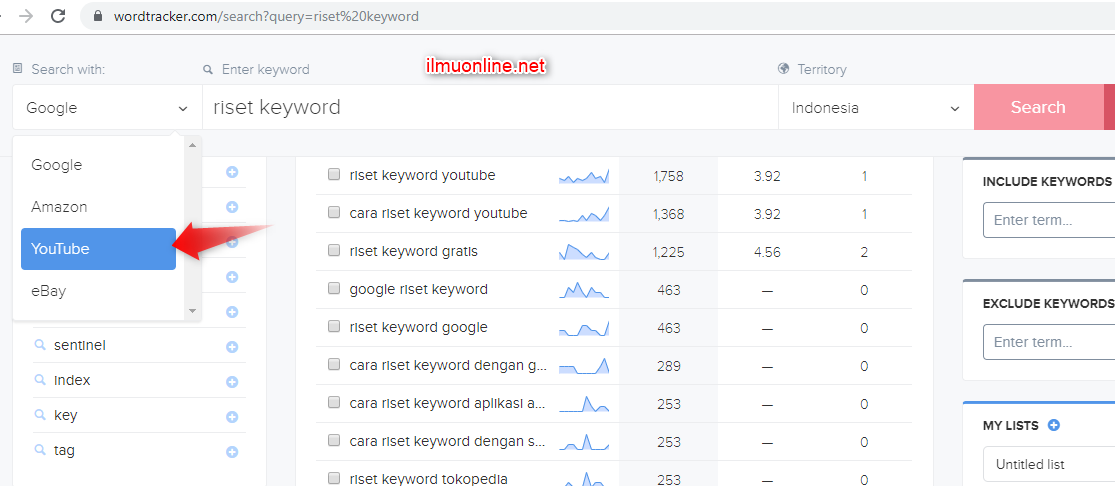
Task: Tick the 'google riset keyword' checkbox
Action: click(334, 289)
